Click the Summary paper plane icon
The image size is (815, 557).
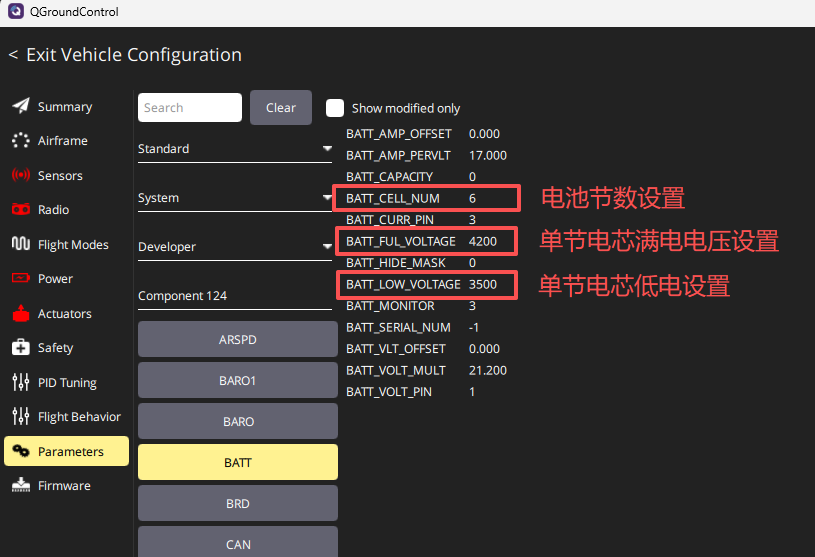[x=20, y=106]
